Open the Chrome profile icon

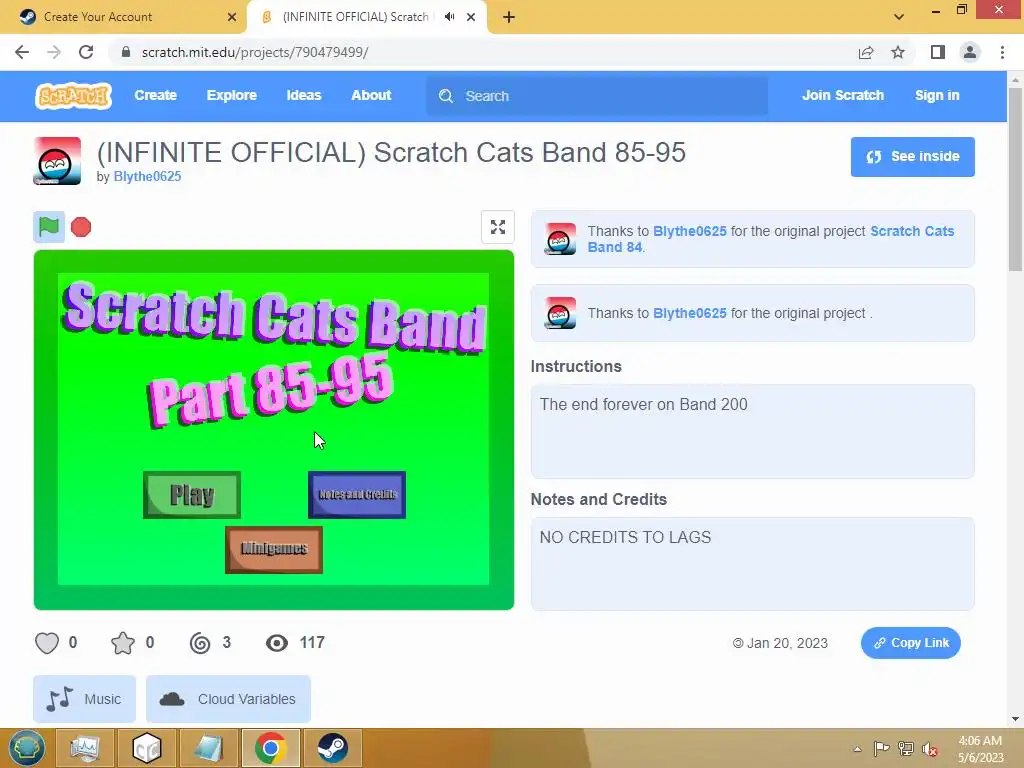(970, 52)
